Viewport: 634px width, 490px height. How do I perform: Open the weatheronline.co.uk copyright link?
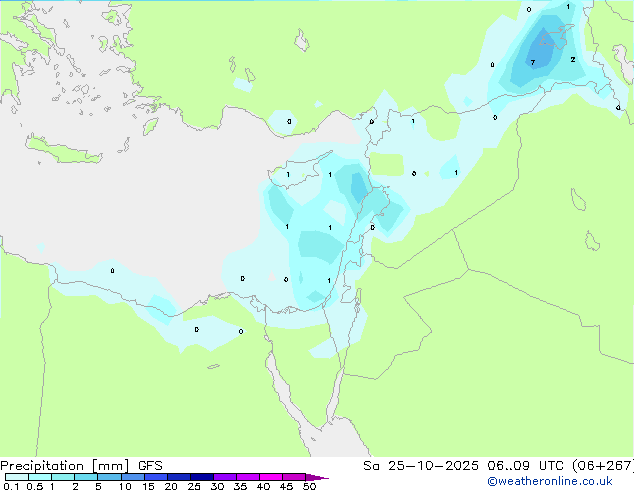tap(550, 481)
